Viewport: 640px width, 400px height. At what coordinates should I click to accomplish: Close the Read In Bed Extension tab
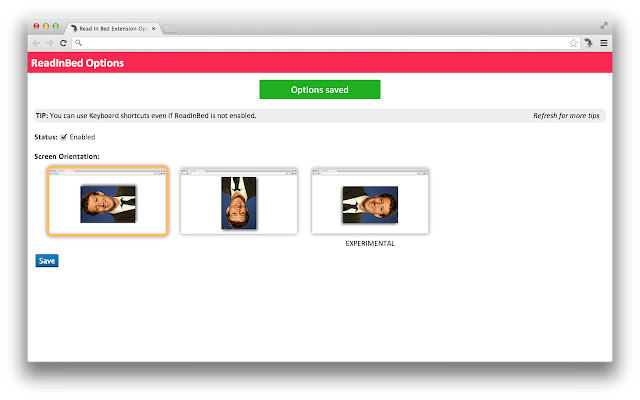[153, 29]
